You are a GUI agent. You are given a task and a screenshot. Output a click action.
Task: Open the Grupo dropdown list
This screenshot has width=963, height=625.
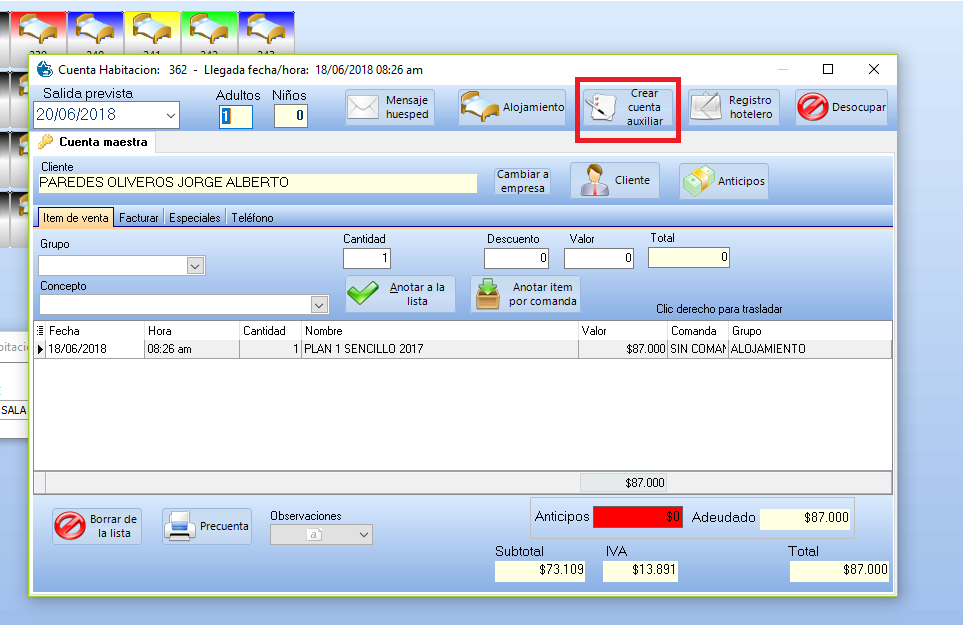196,266
